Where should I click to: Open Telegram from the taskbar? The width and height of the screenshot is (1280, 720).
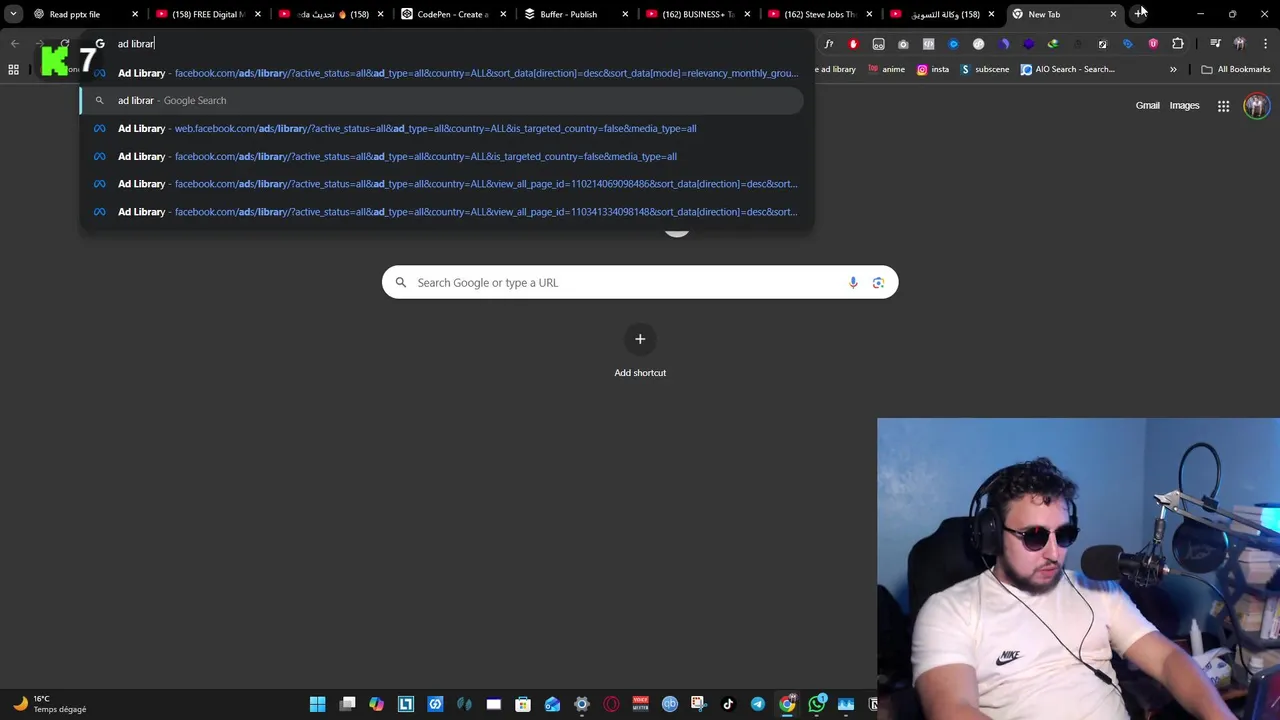pyautogui.click(x=758, y=704)
